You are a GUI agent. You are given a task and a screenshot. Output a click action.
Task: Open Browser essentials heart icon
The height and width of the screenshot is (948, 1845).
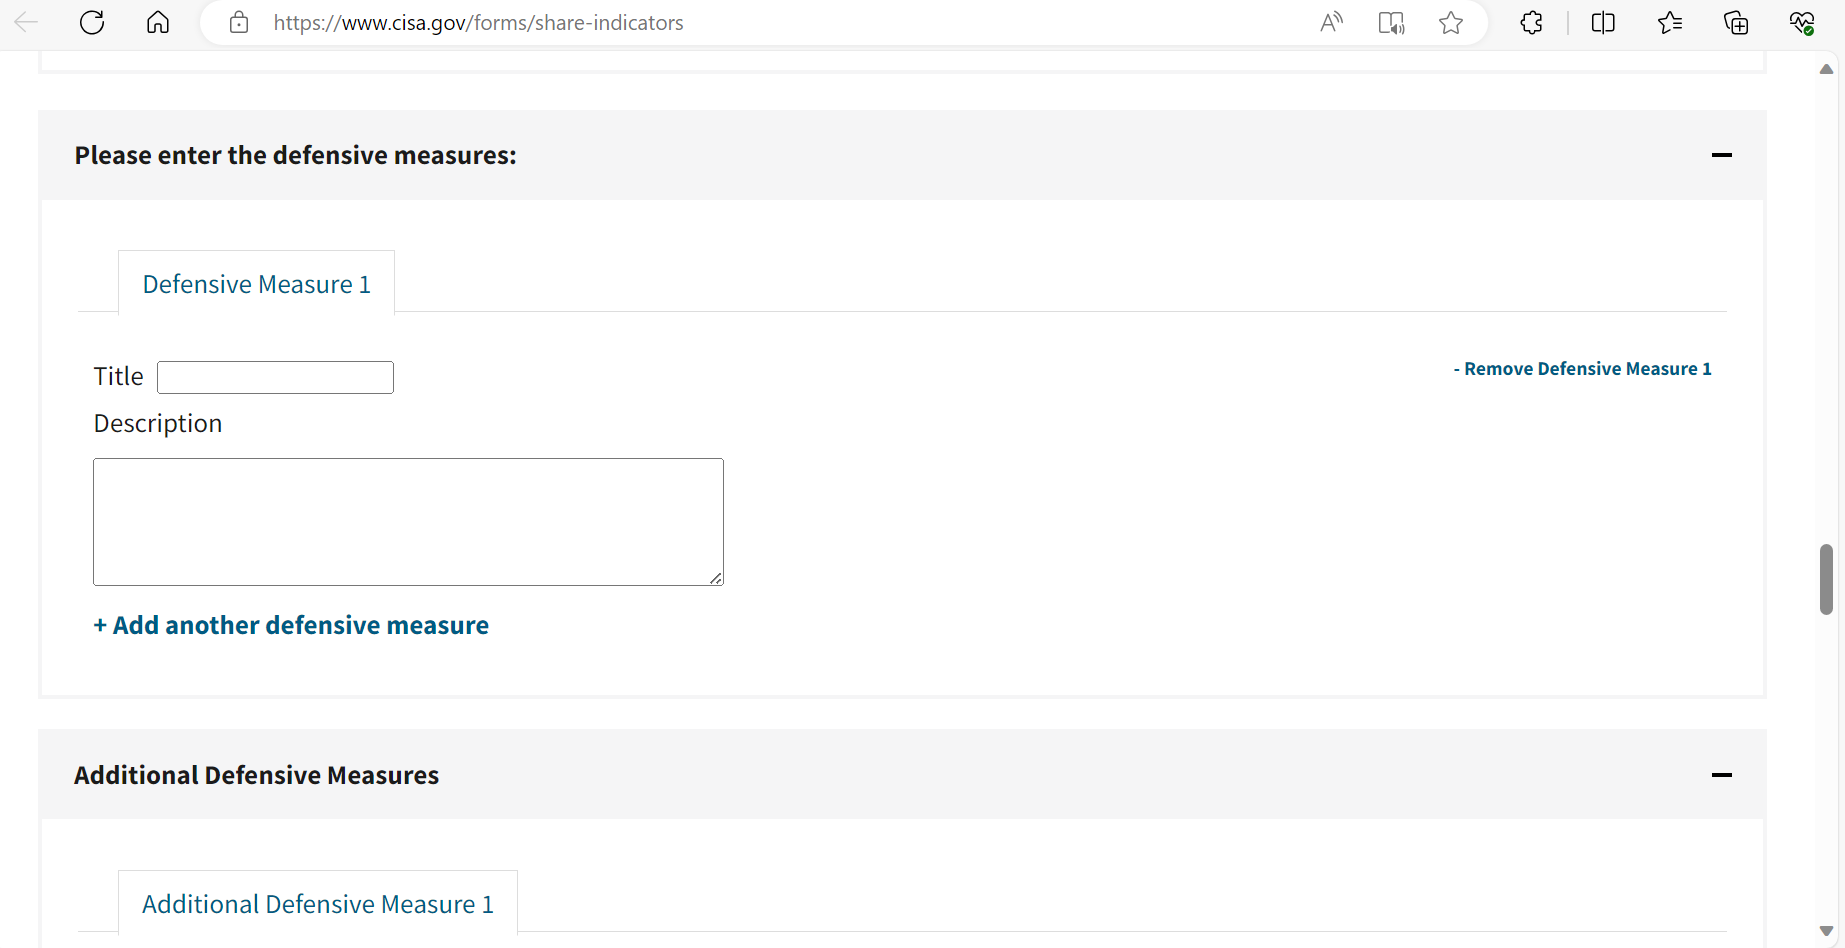click(1802, 23)
